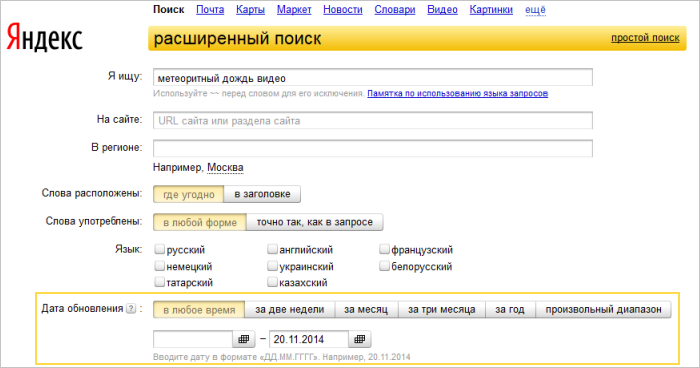Click the На сайте URL input field

click(373, 121)
